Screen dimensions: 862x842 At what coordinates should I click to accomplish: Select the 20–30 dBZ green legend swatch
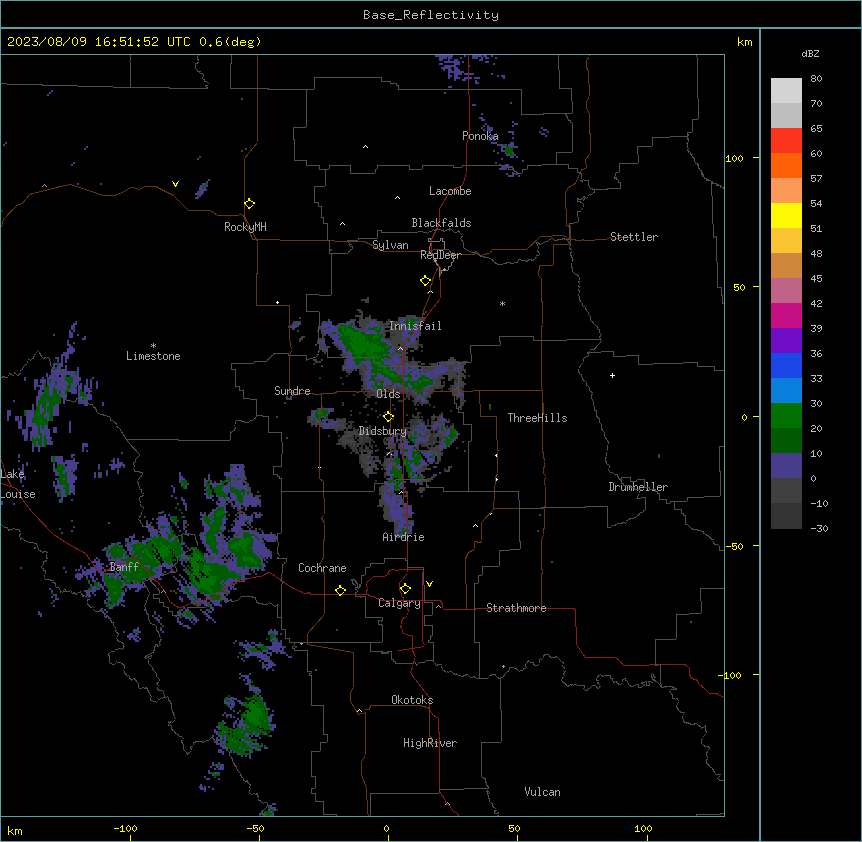coord(786,416)
